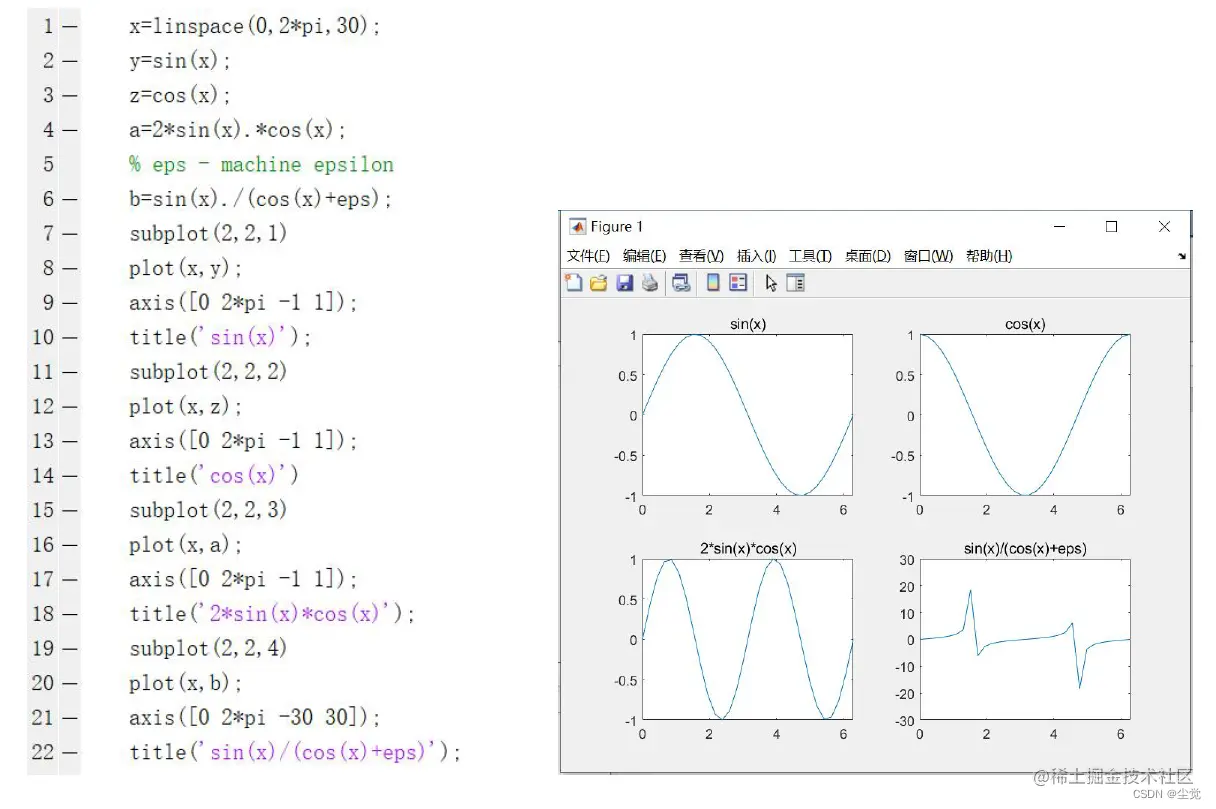The width and height of the screenshot is (1216, 809).
Task: Maximize the Figure 1 window
Action: pos(1111,227)
